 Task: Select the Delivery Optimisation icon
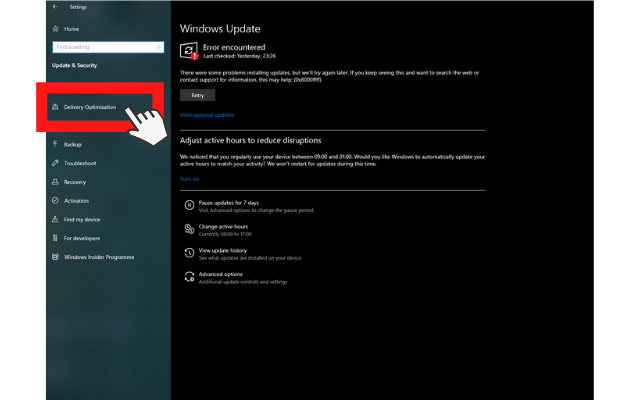point(55,107)
